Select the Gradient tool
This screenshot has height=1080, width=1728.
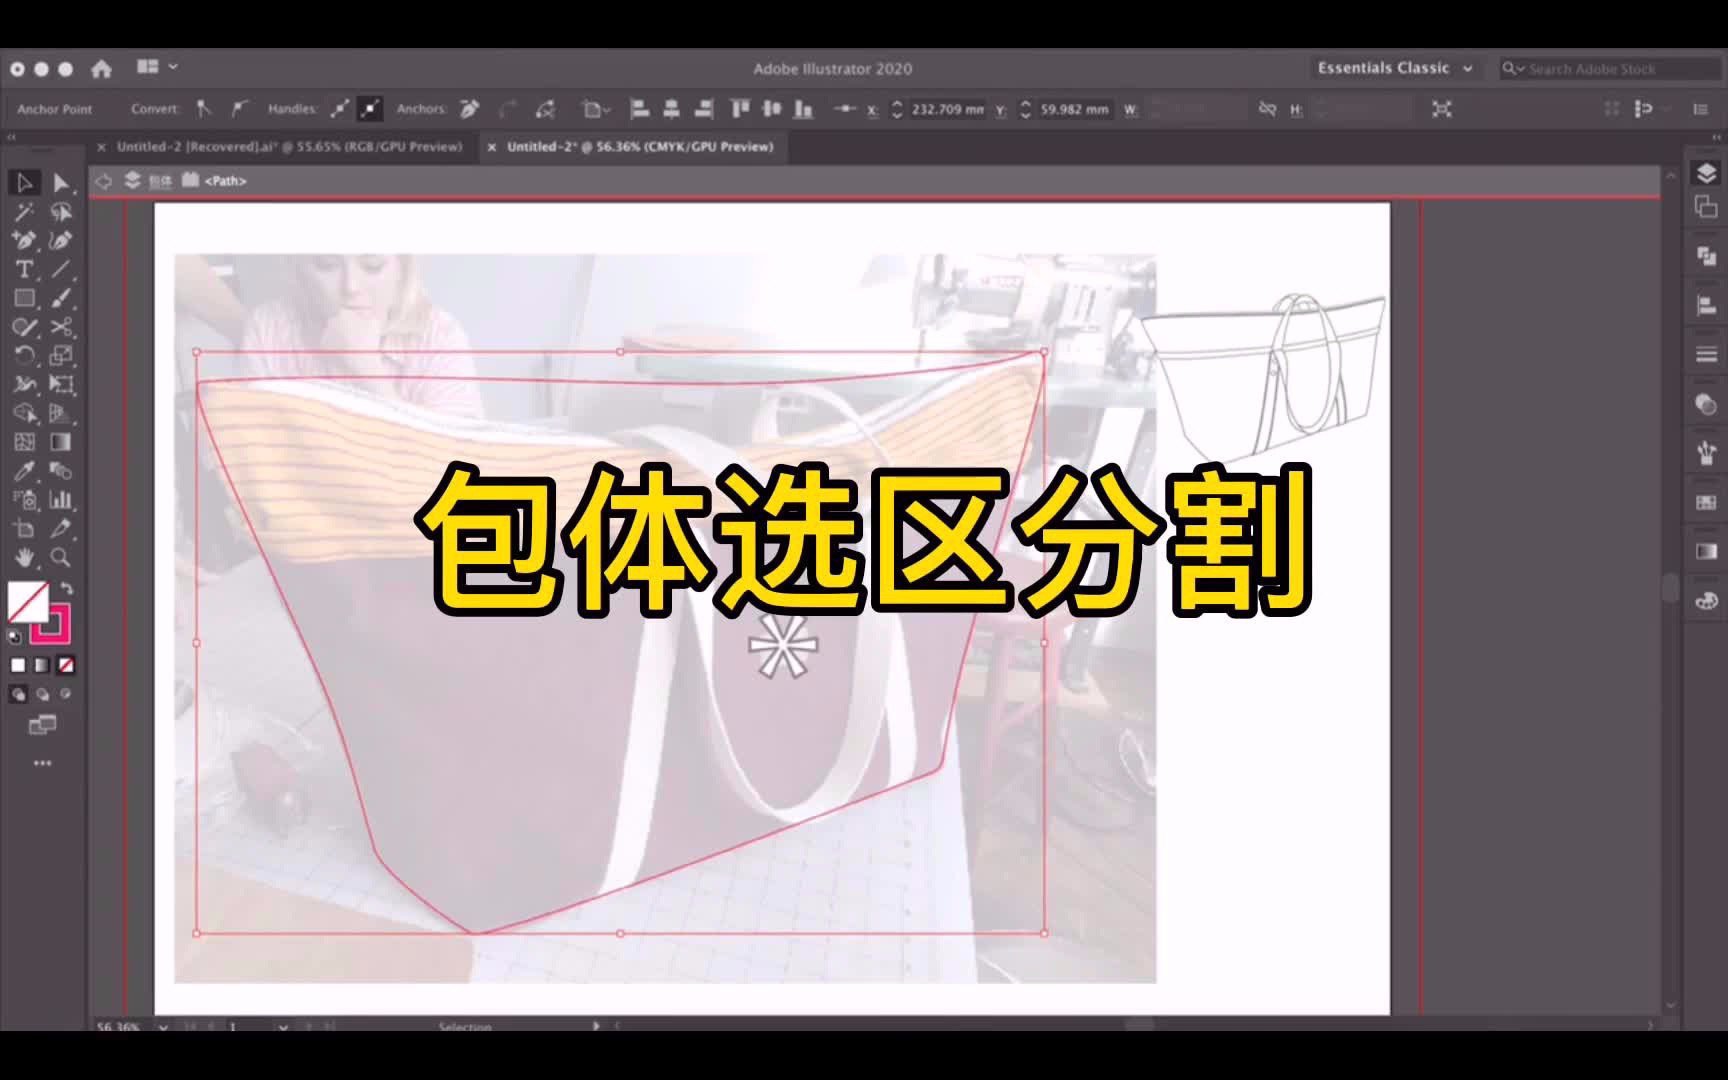point(61,442)
